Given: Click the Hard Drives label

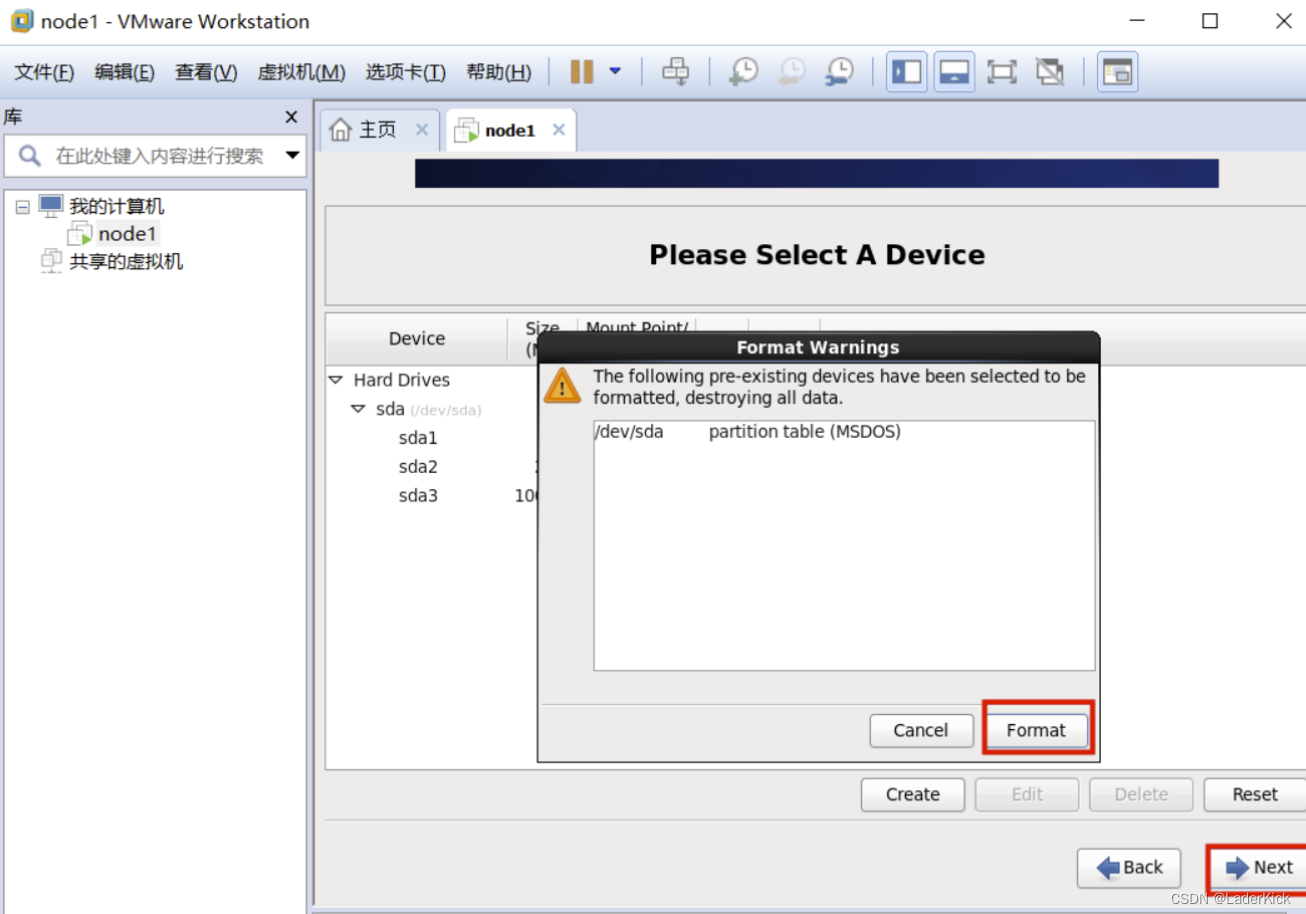Looking at the screenshot, I should click(x=401, y=380).
